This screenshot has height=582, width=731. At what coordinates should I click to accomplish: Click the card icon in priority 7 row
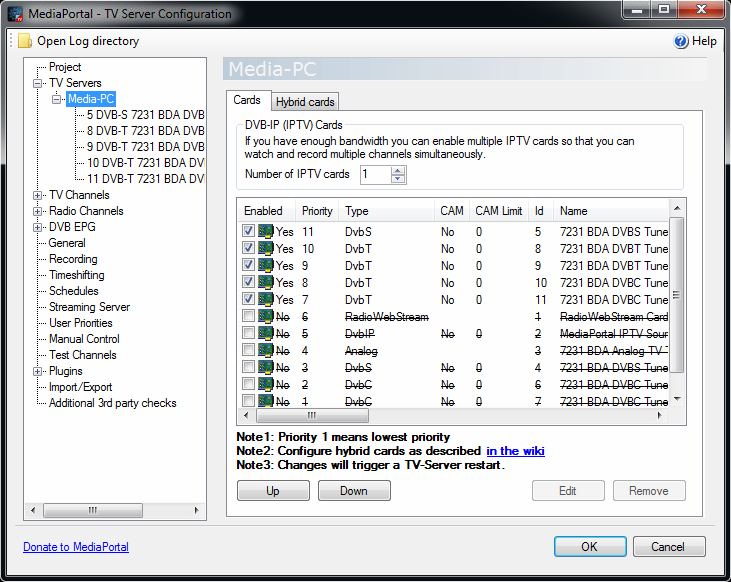(266, 299)
